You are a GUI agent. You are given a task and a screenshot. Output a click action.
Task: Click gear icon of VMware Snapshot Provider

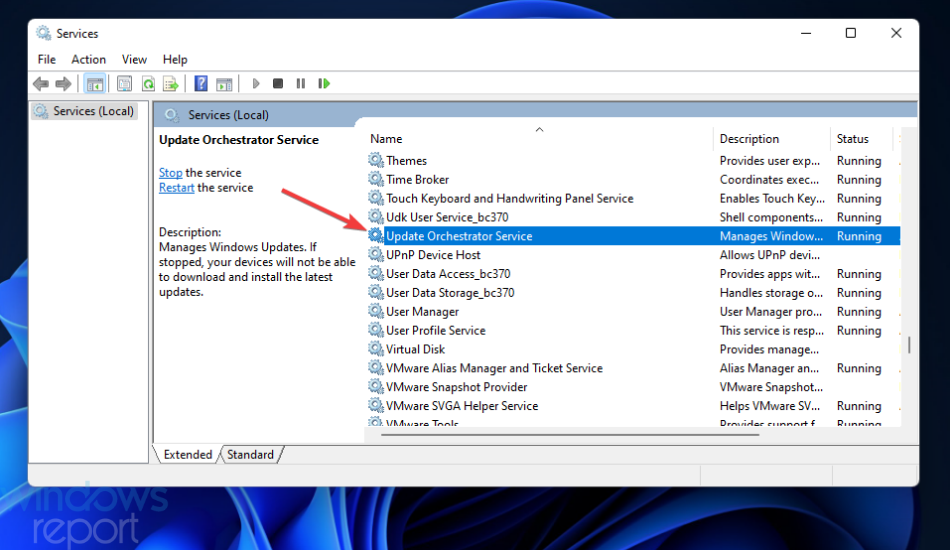pos(376,386)
